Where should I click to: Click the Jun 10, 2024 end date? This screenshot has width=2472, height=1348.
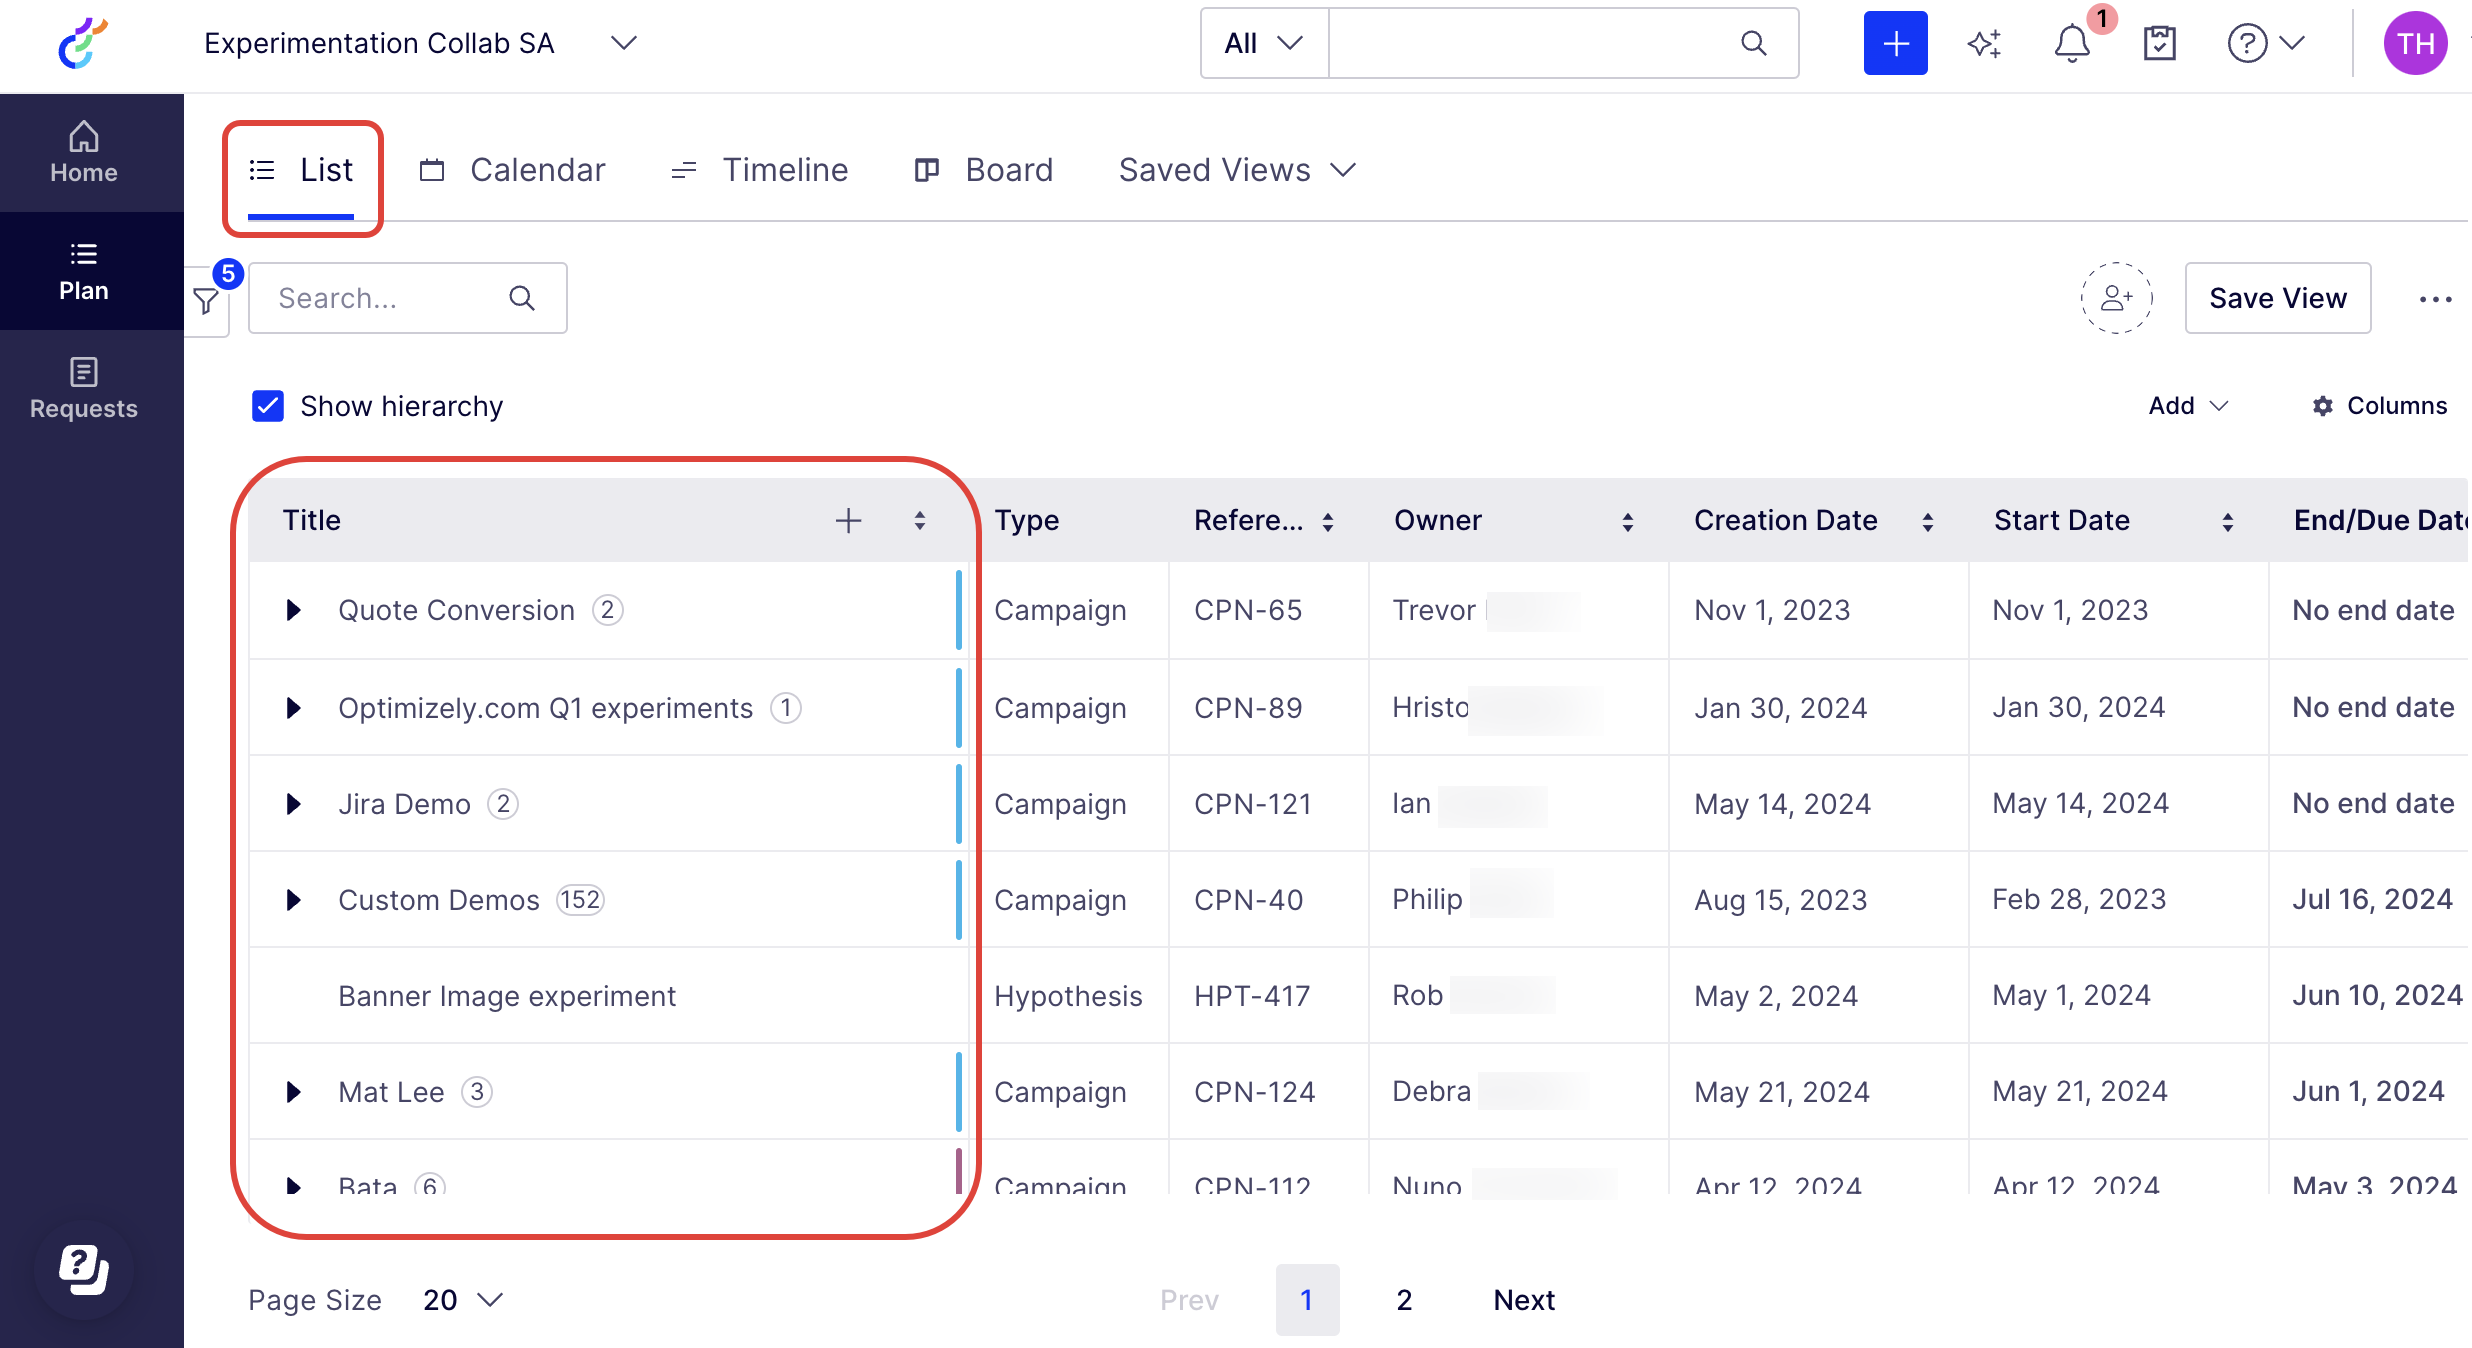[2377, 996]
